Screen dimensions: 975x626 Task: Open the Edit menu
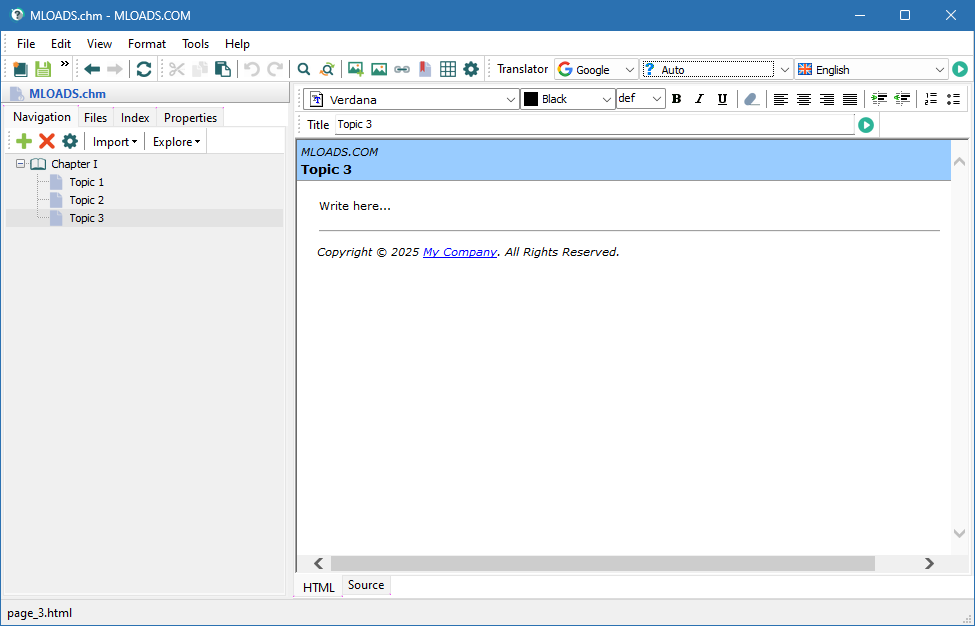tap(61, 44)
